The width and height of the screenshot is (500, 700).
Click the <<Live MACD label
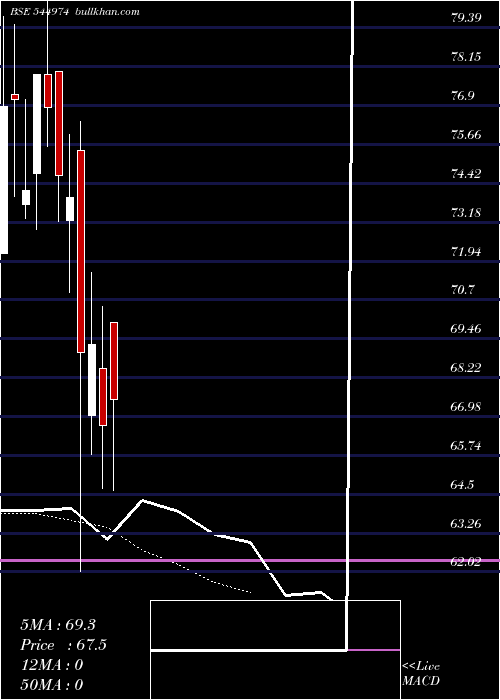click(x=421, y=674)
